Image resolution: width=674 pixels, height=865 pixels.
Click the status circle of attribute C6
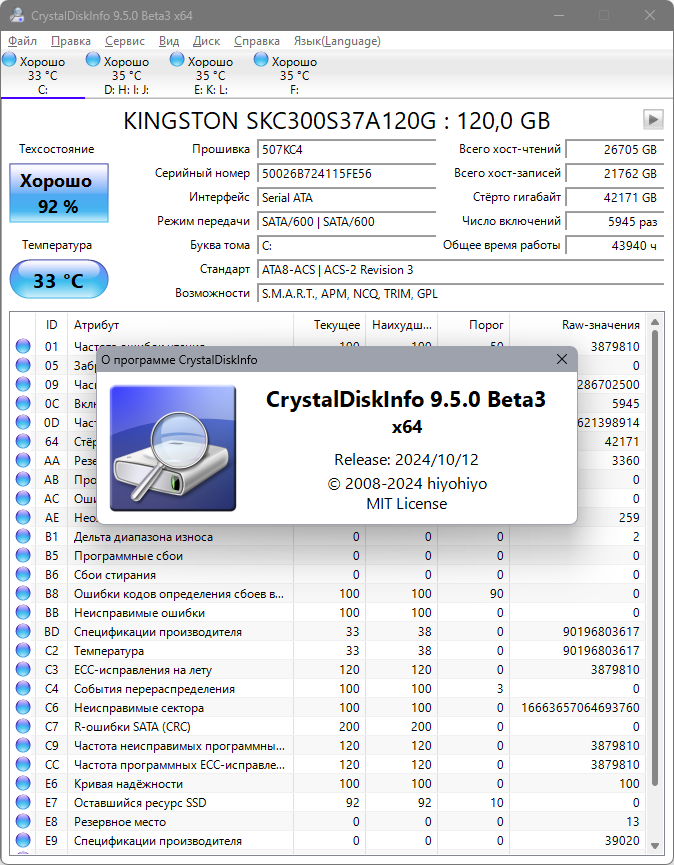click(x=23, y=708)
